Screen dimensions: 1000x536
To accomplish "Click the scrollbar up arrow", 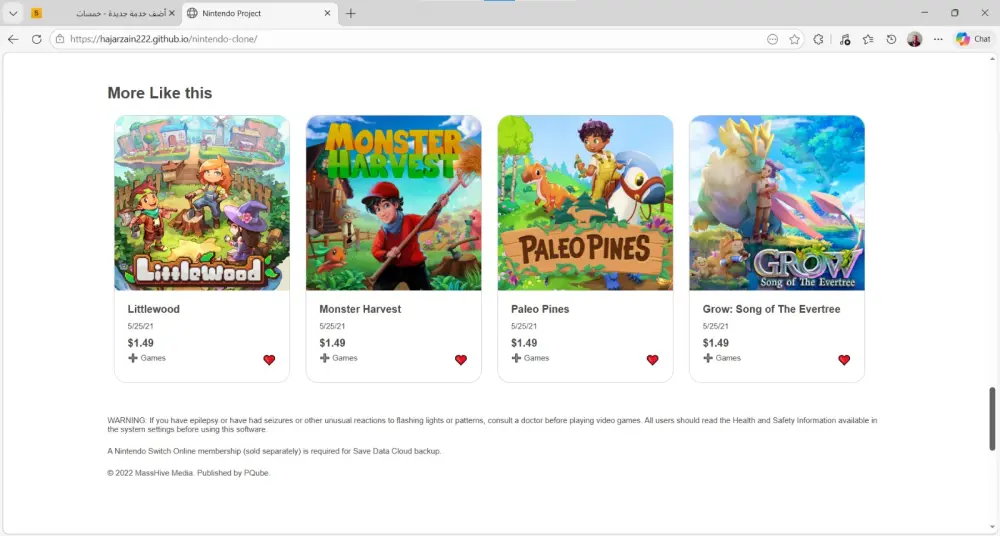I will pyautogui.click(x=992, y=59).
